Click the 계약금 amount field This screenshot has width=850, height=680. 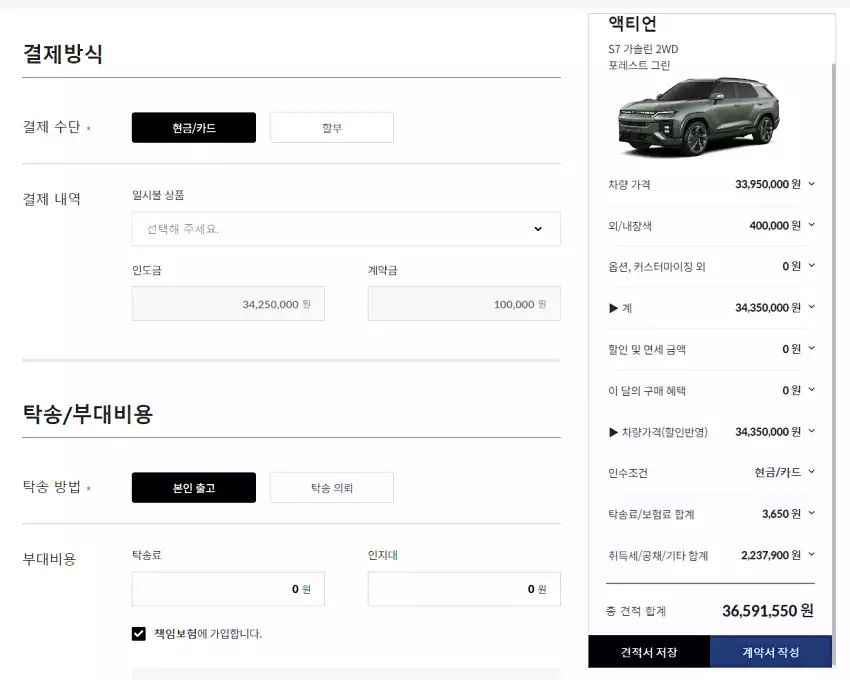464,303
